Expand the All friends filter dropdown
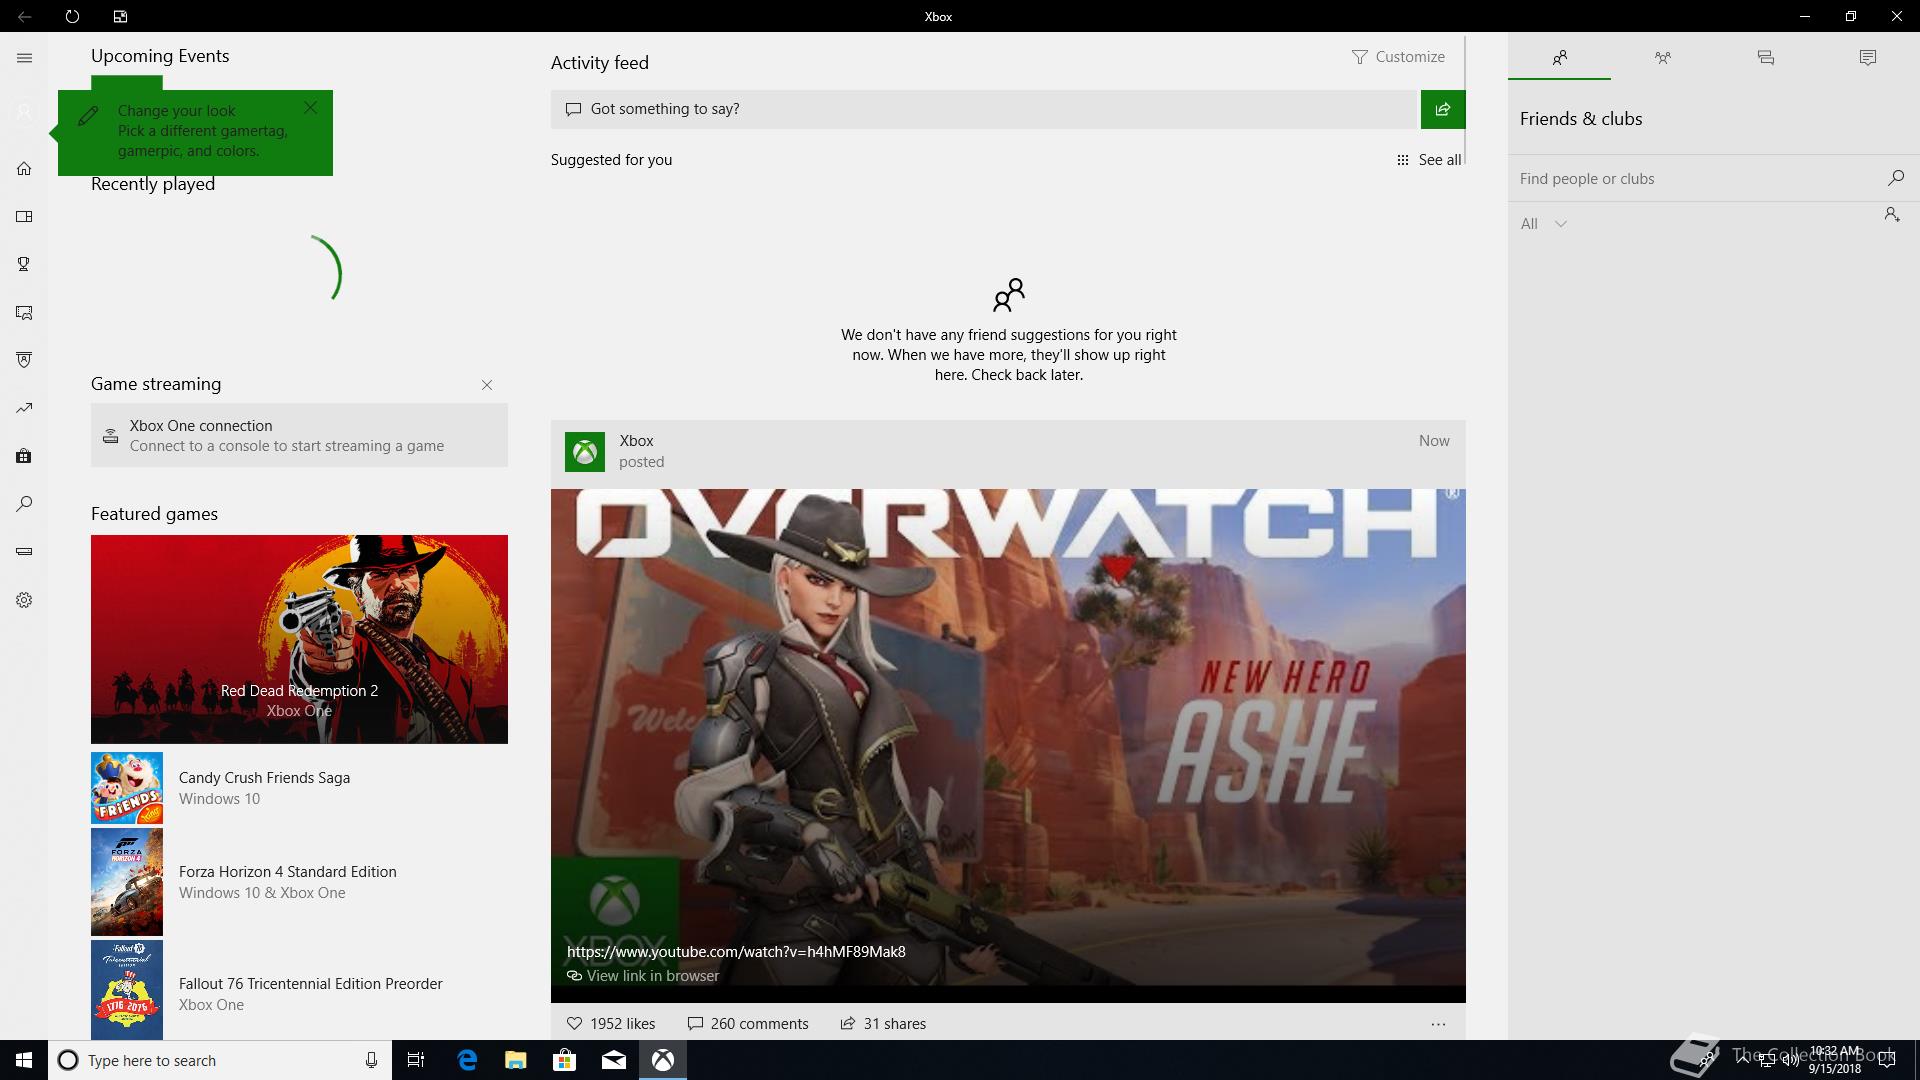1920x1080 pixels. 1543,224
